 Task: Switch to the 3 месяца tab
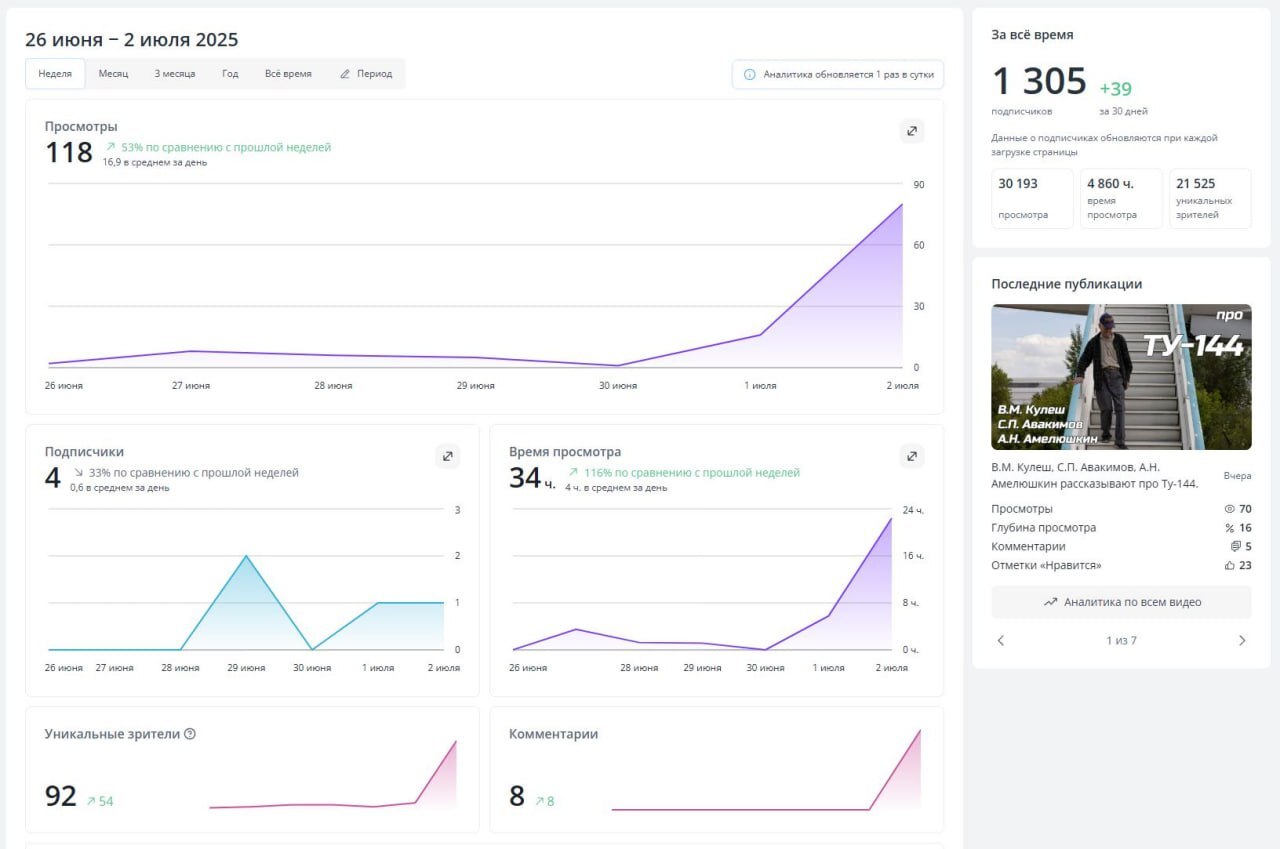[175, 74]
